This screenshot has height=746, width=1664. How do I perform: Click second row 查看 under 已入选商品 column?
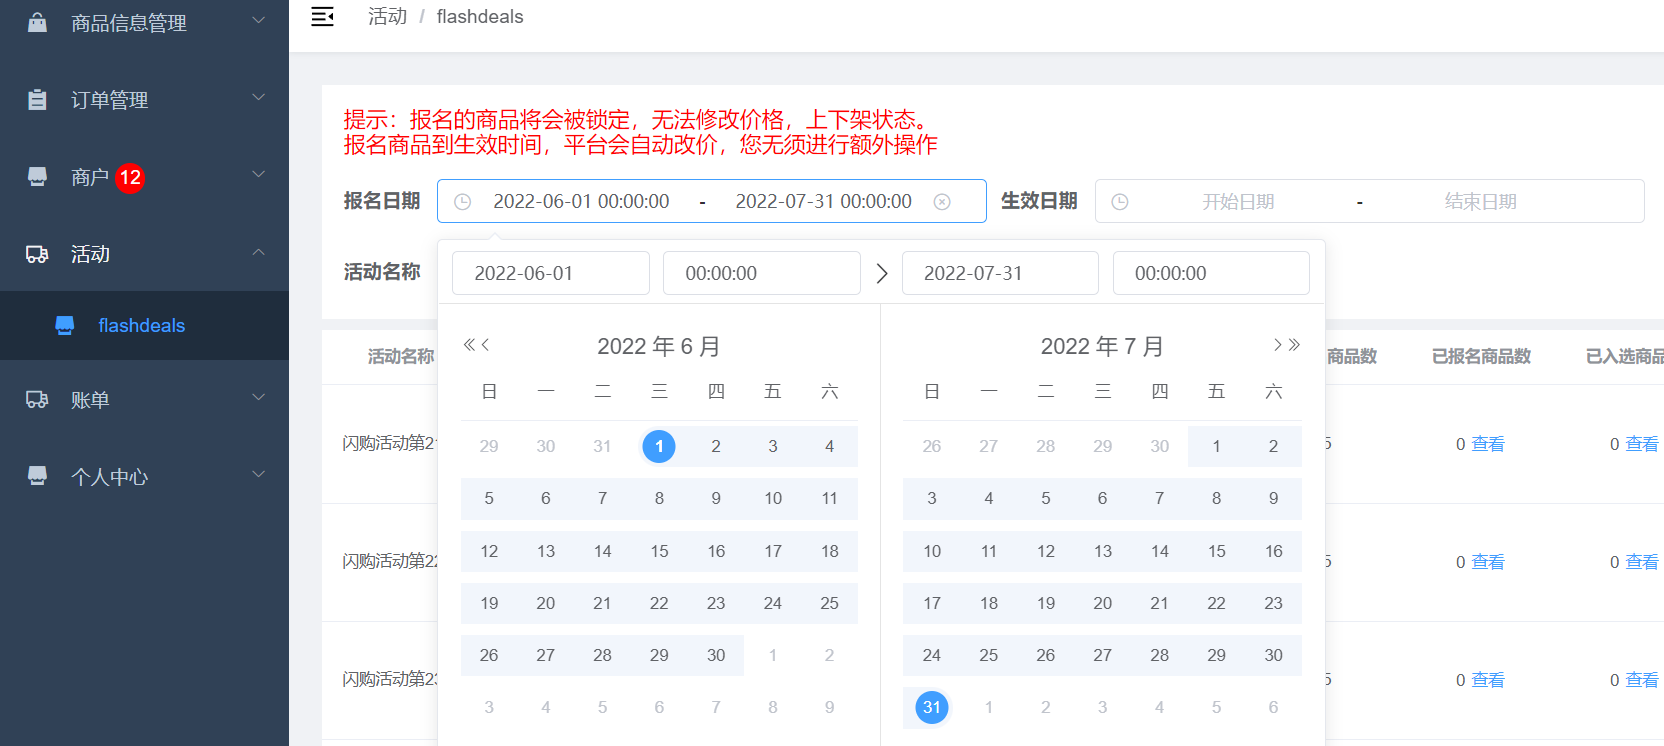(1642, 562)
